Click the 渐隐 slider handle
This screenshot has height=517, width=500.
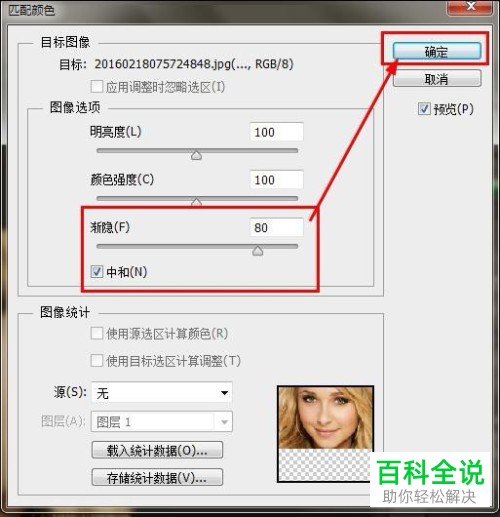[258, 251]
